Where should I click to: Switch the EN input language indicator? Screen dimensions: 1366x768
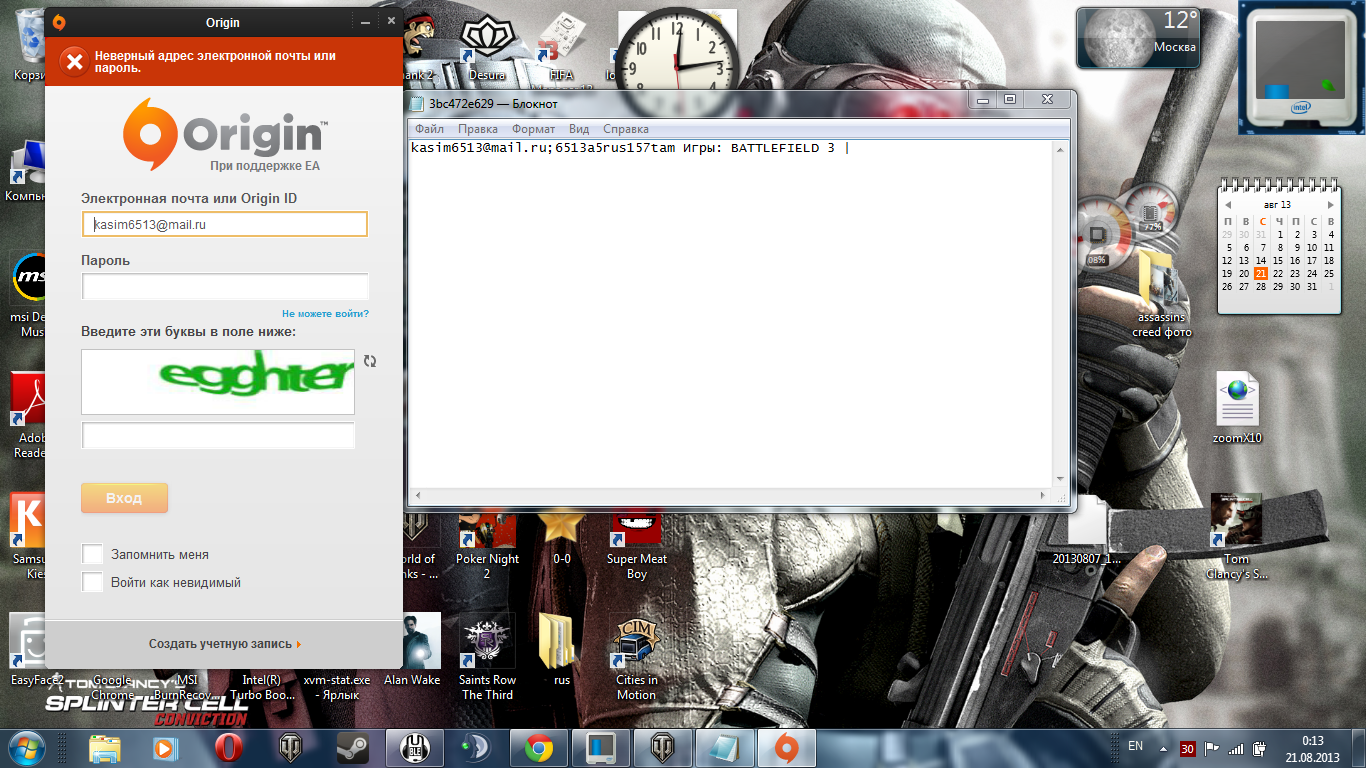tap(1135, 746)
